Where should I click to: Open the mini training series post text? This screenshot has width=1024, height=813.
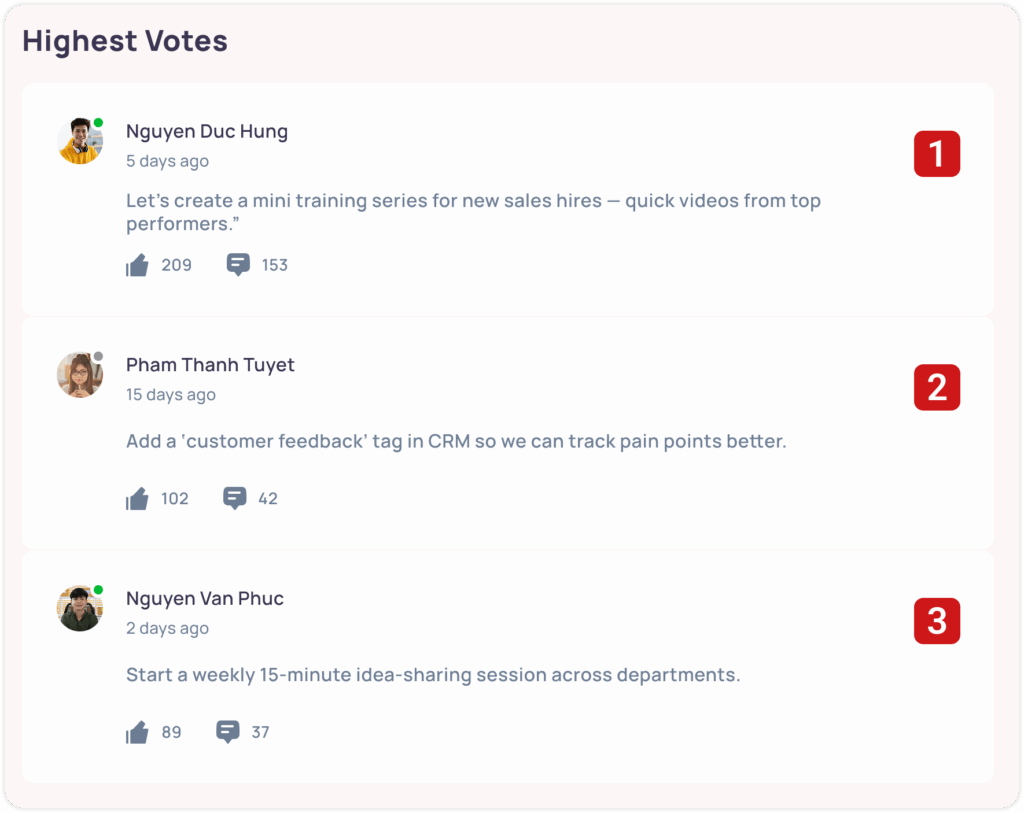(473, 212)
